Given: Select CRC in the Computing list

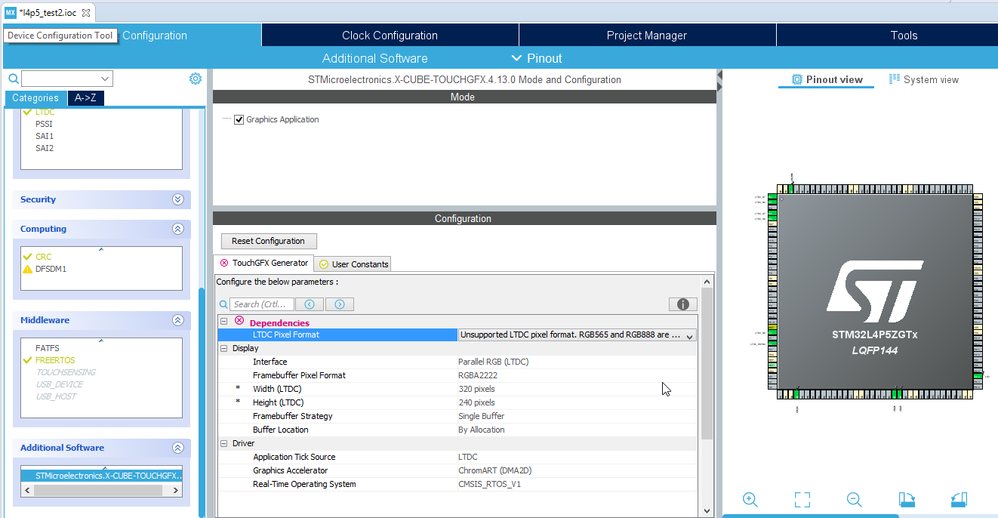Looking at the screenshot, I should click(x=43, y=257).
